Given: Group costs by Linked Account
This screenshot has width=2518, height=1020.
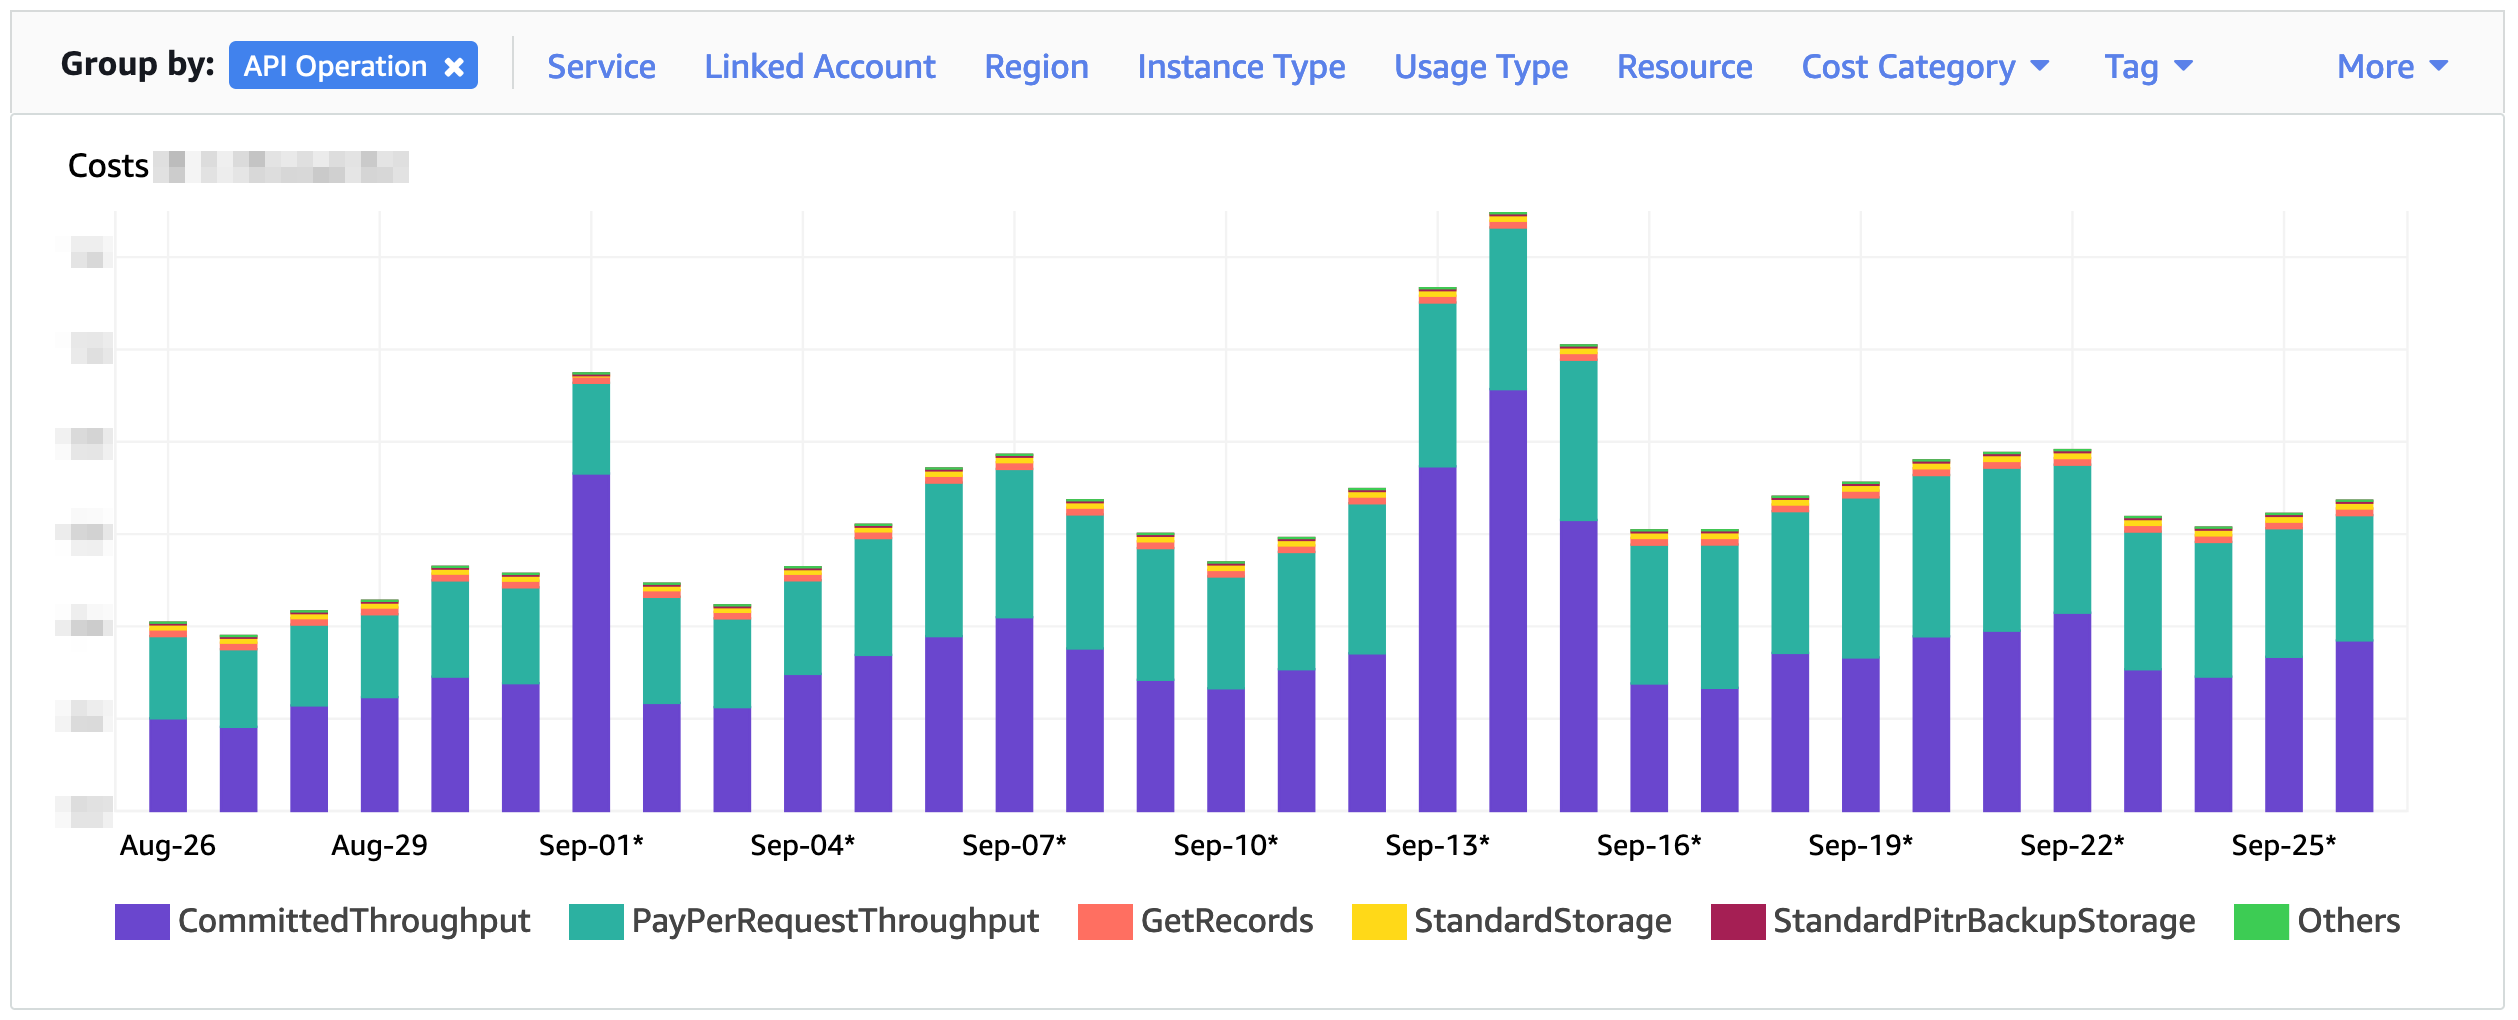Looking at the screenshot, I should (x=820, y=66).
